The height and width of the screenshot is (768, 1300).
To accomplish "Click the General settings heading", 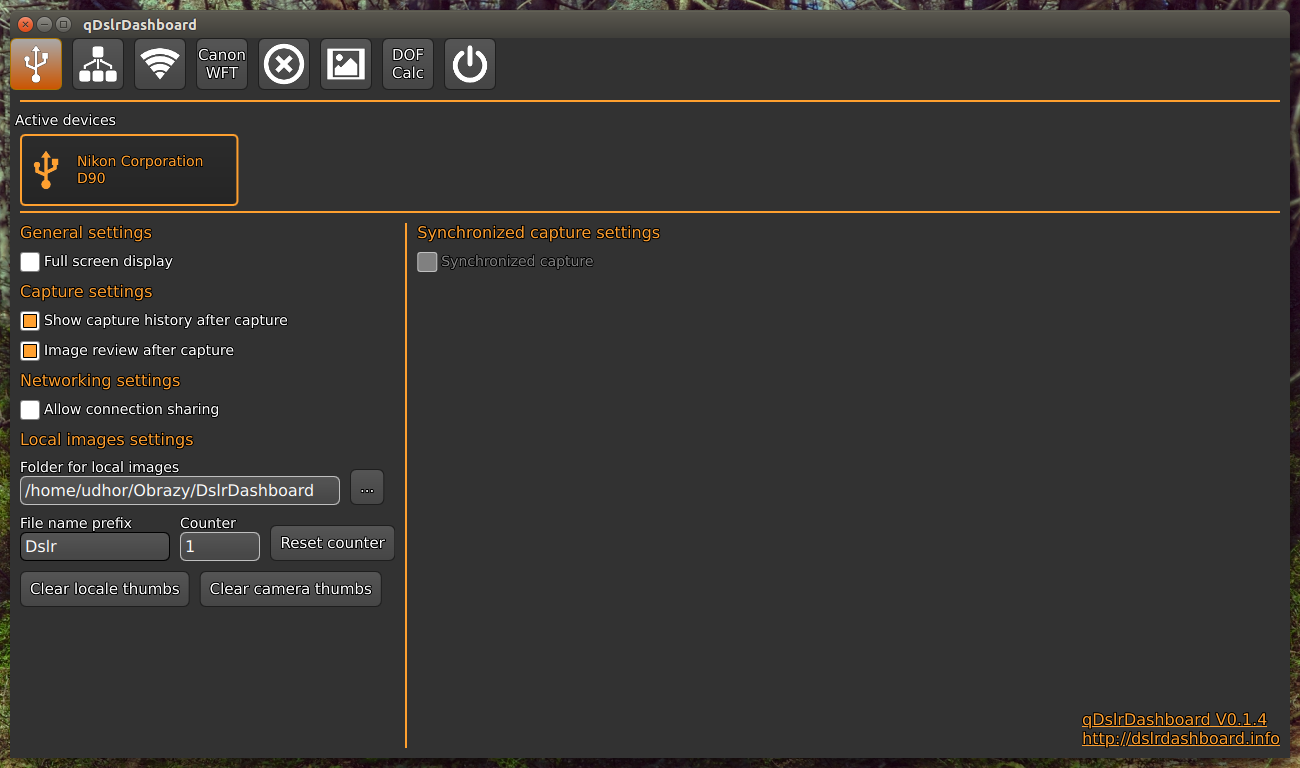I will [86, 233].
